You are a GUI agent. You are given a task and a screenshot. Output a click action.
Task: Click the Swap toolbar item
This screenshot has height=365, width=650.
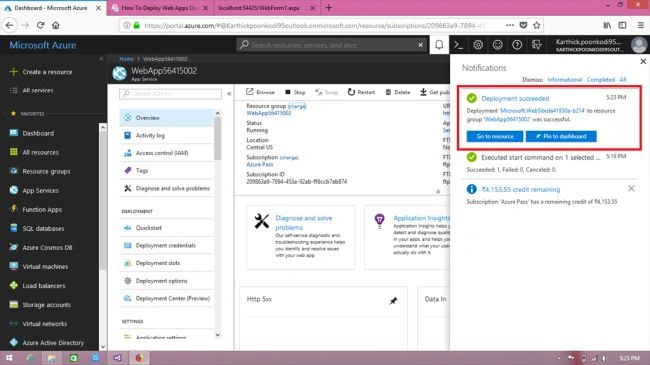click(327, 92)
